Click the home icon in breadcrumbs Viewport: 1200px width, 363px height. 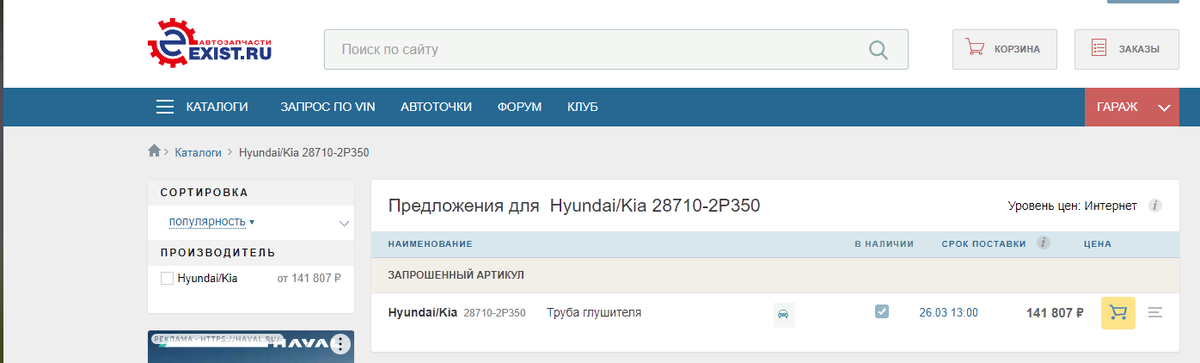(154, 151)
